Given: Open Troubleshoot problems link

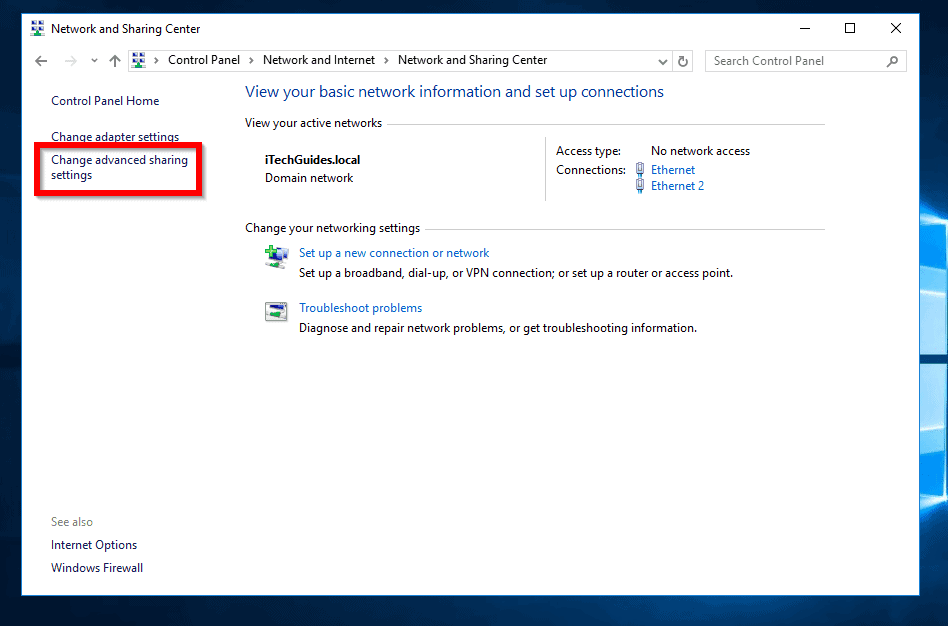Looking at the screenshot, I should 360,308.
